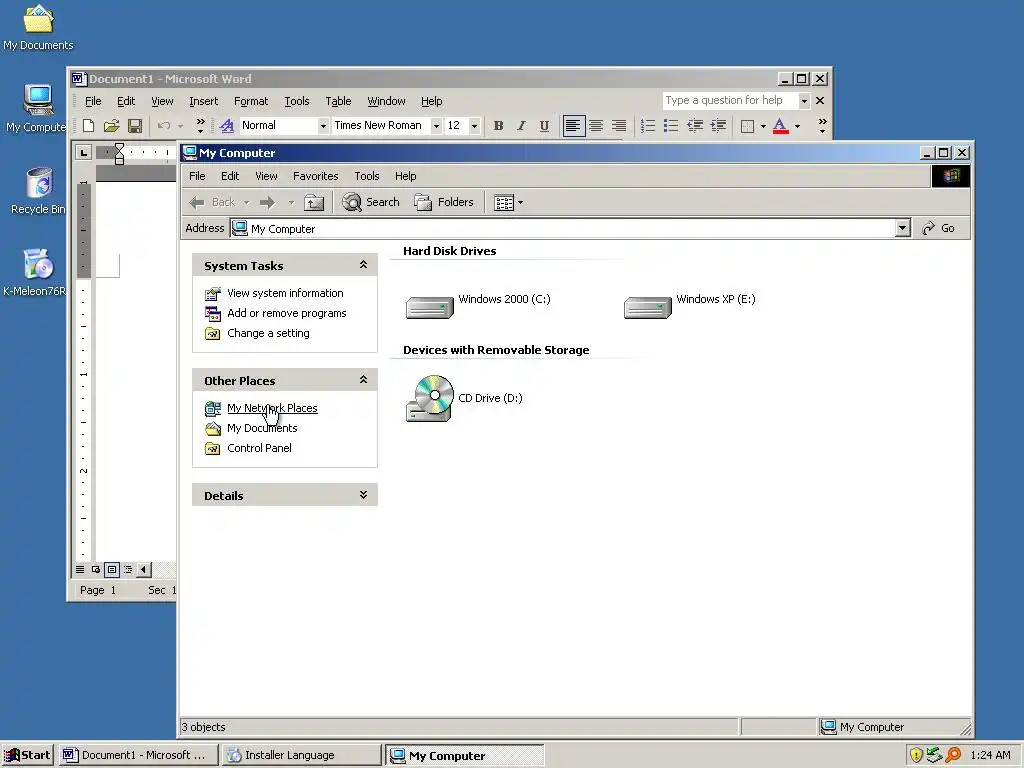The height and width of the screenshot is (768, 1024).
Task: Click the Go button beside address bar
Action: click(939, 228)
